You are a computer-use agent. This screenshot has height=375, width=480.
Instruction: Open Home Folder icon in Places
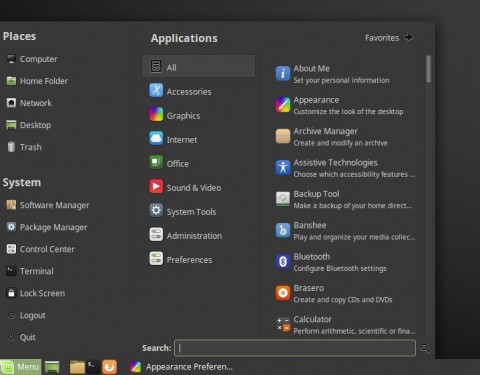(x=11, y=81)
